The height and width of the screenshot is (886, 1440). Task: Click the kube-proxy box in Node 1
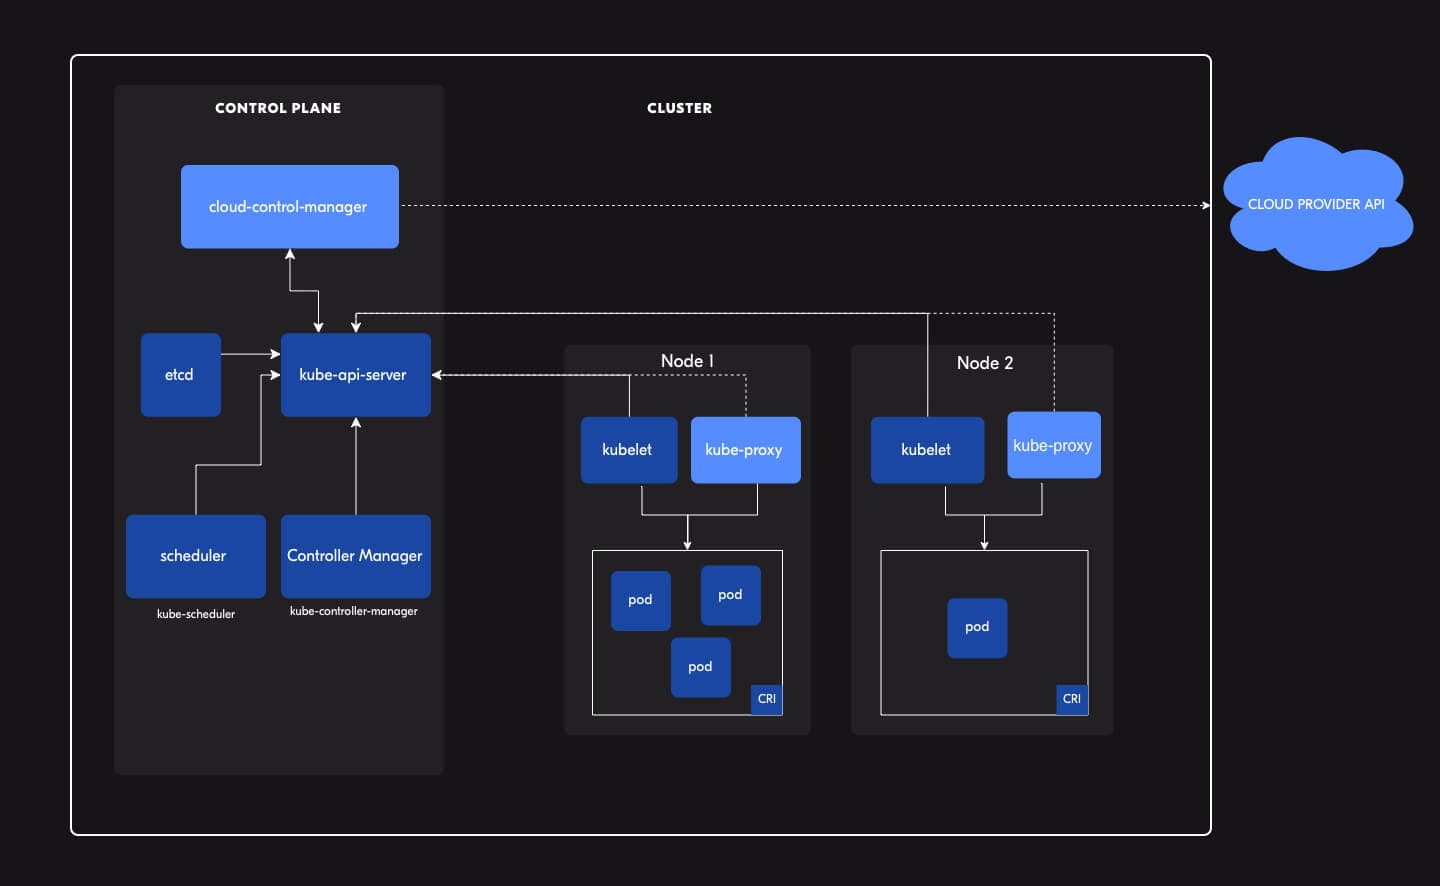(745, 450)
